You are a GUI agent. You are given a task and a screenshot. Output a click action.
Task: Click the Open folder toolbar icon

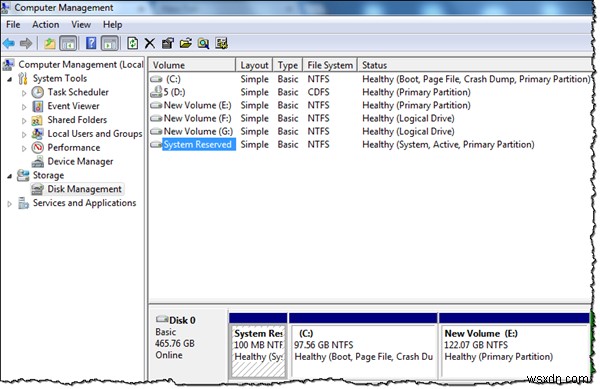(x=186, y=44)
